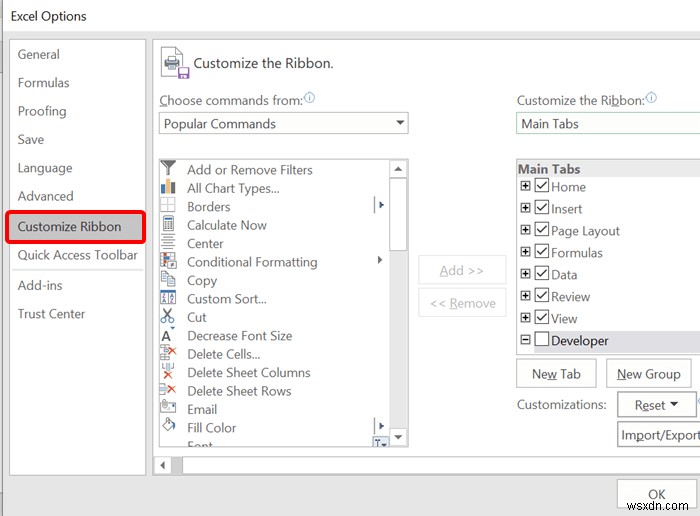Uncheck the View tab checkbox
Screen dimensions: 700x516
pyautogui.click(x=542, y=317)
